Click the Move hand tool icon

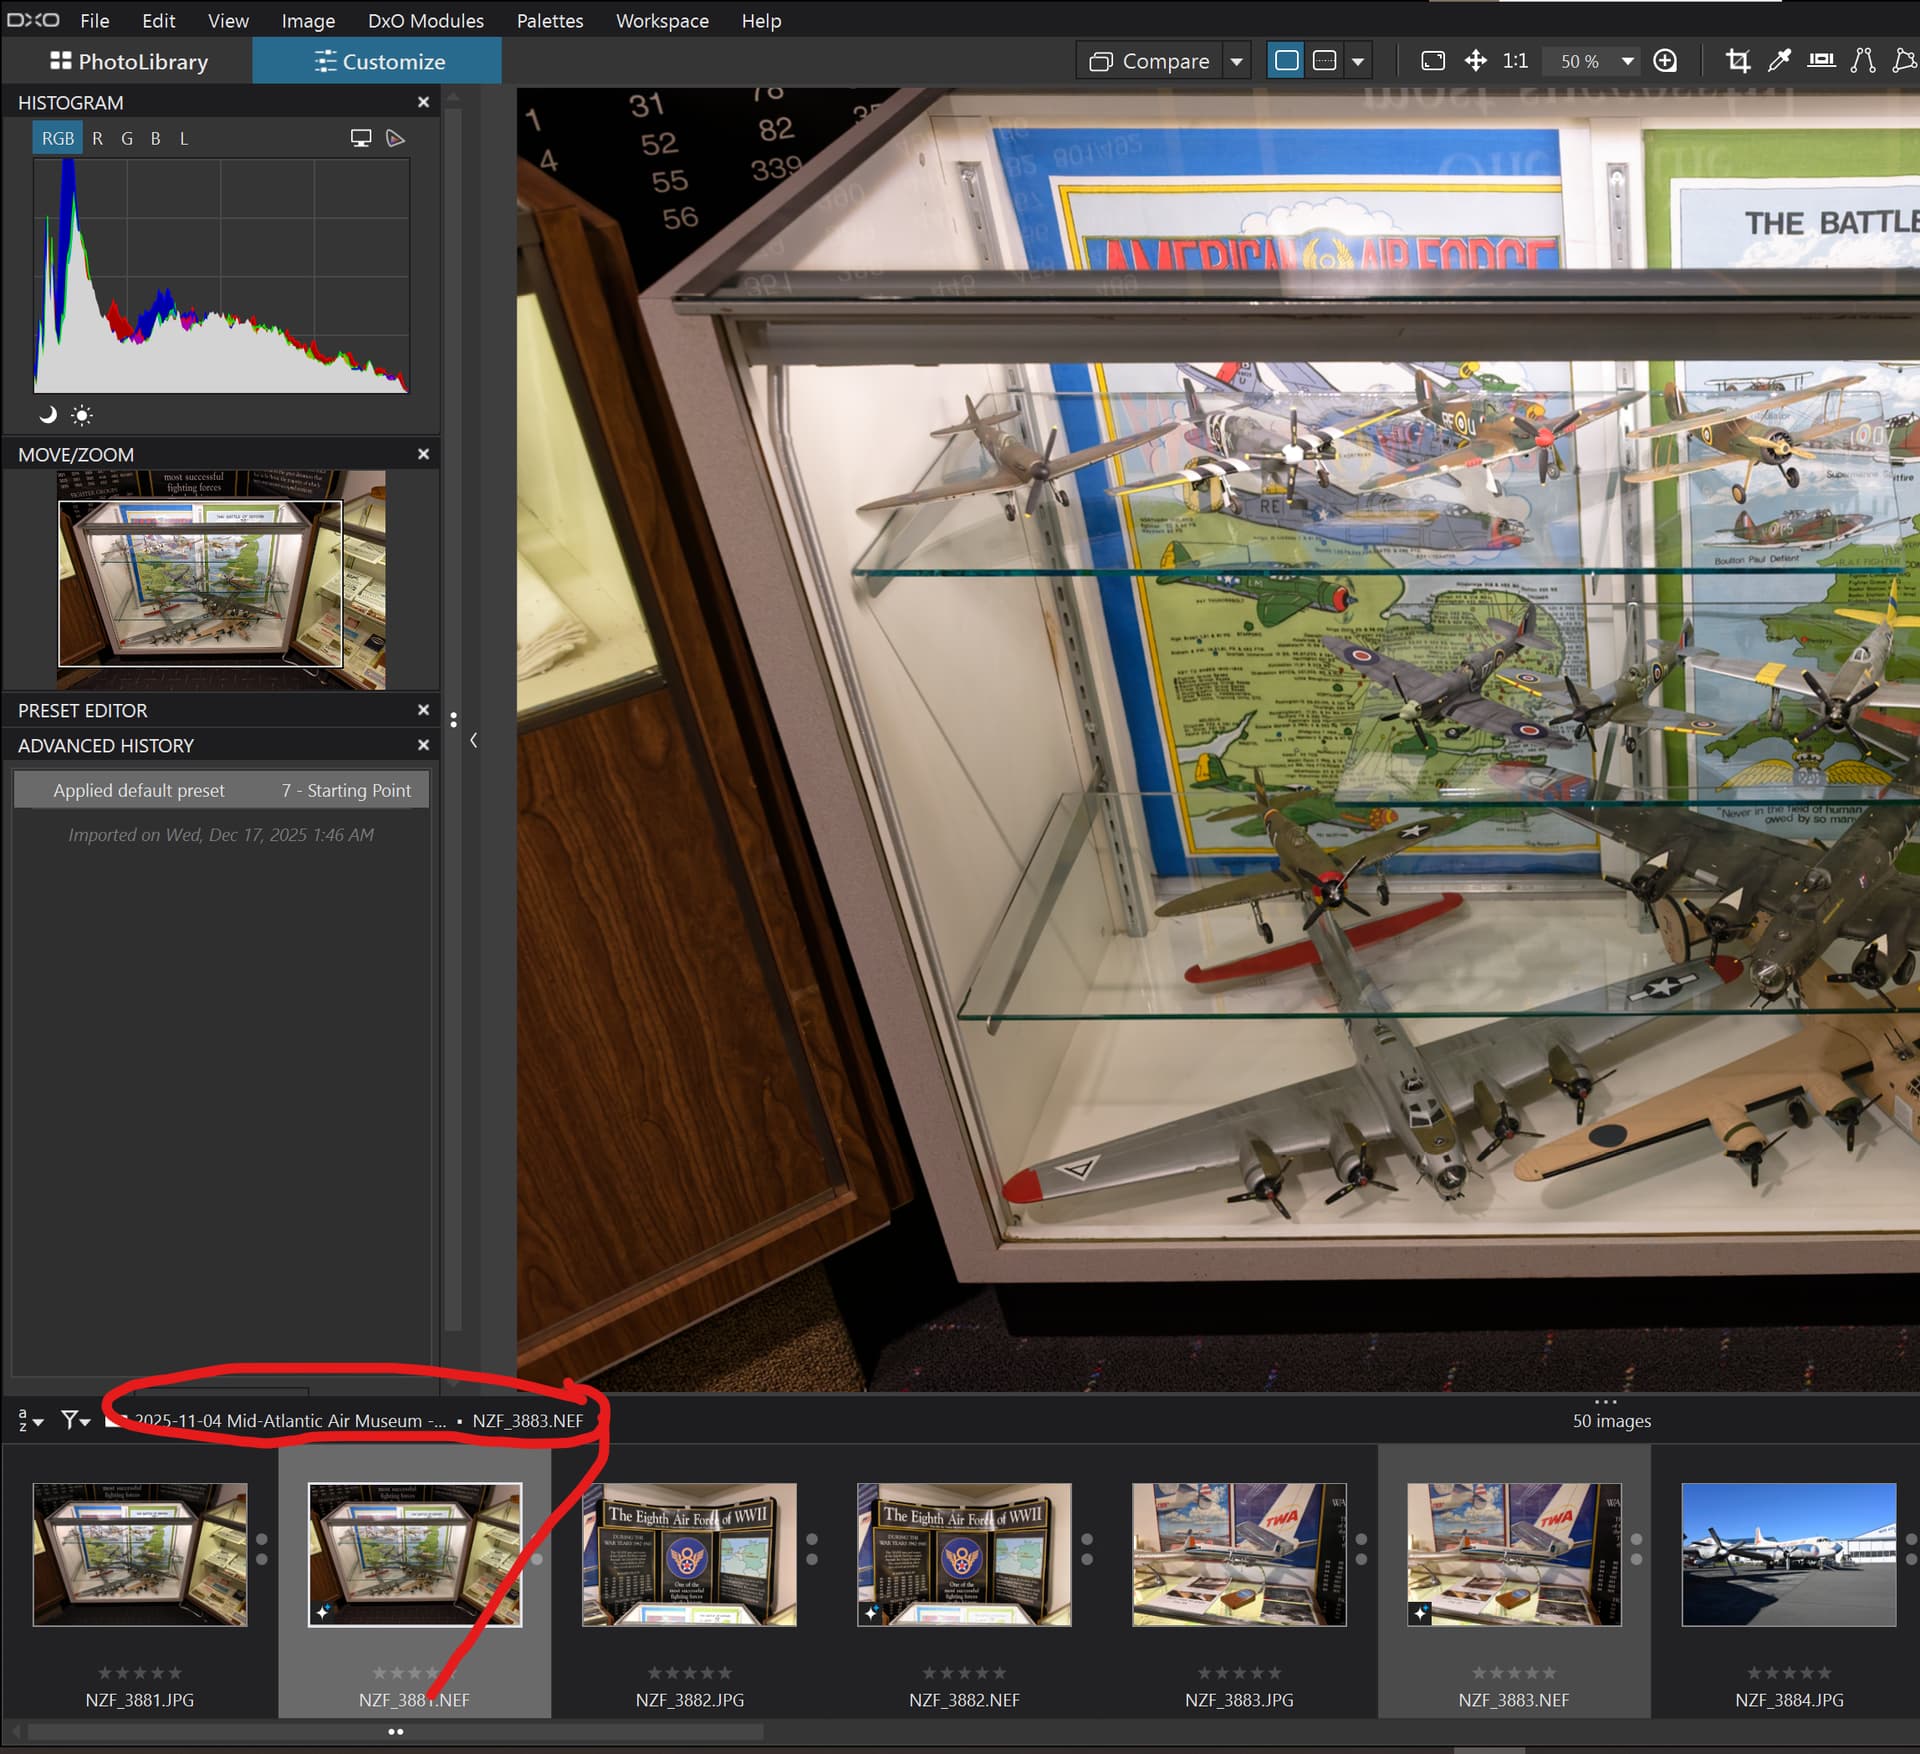[1475, 61]
